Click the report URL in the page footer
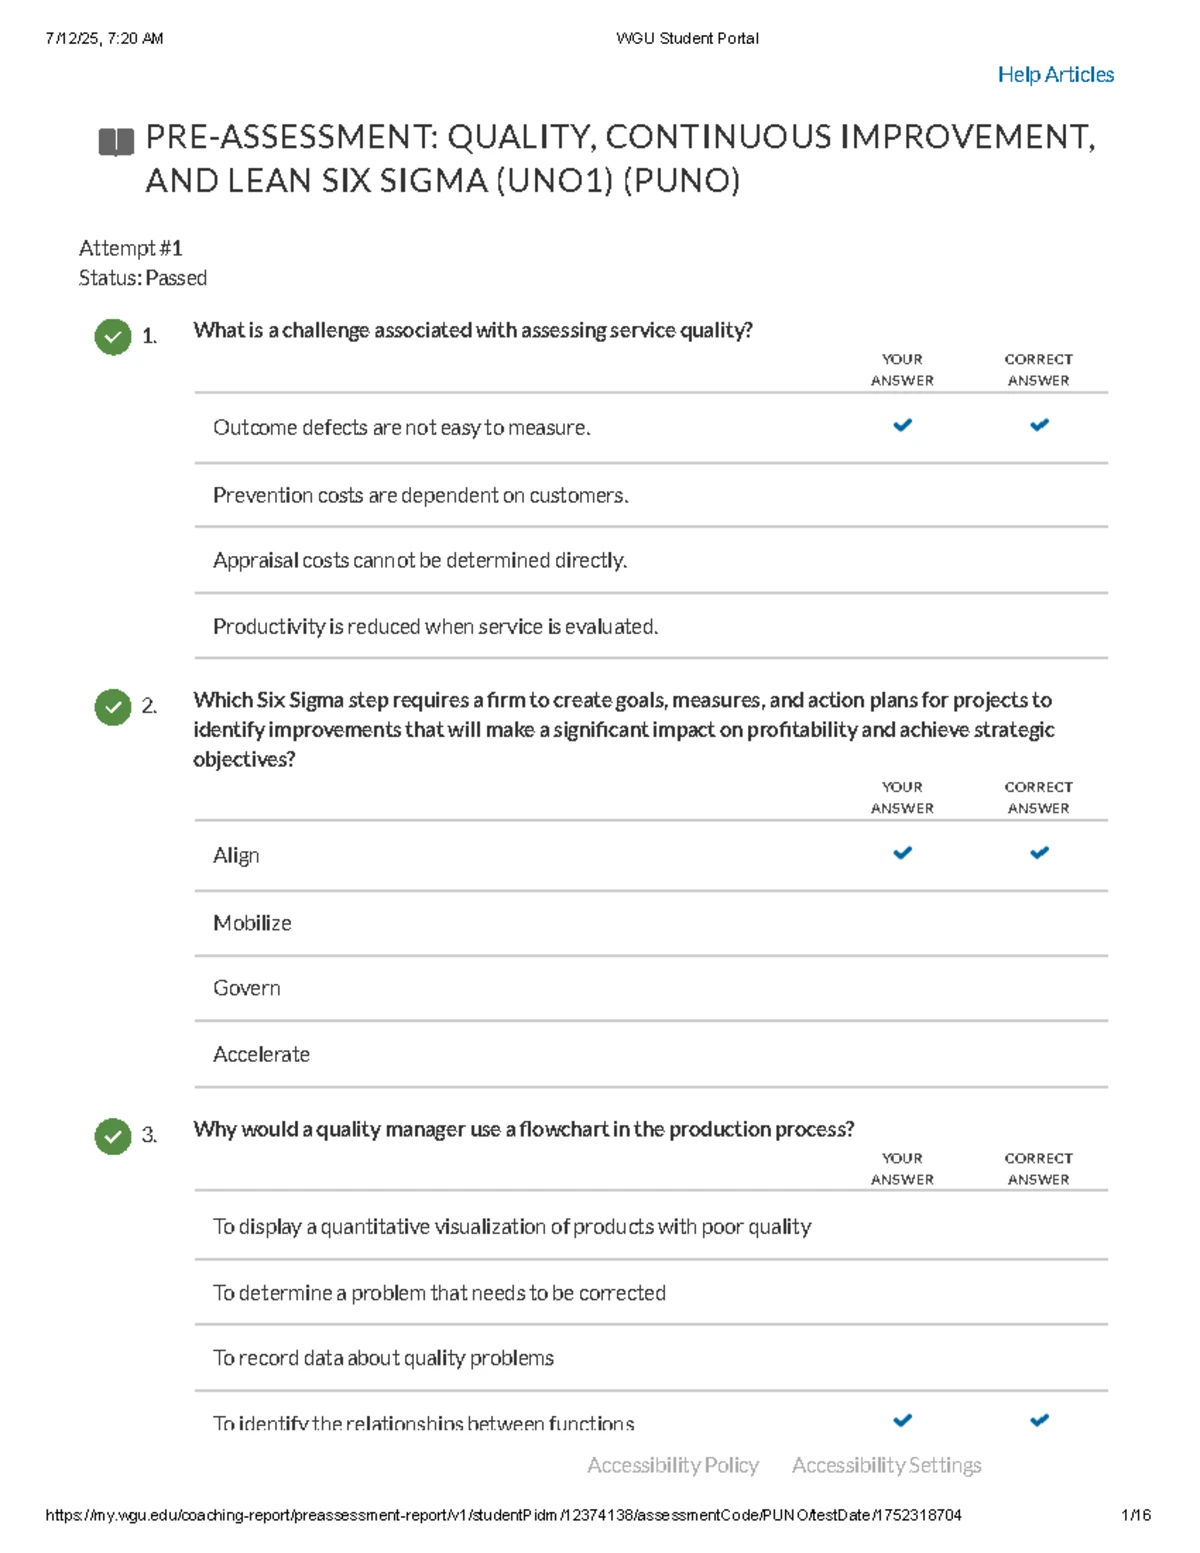This screenshot has width=1200, height=1553. tap(503, 1515)
